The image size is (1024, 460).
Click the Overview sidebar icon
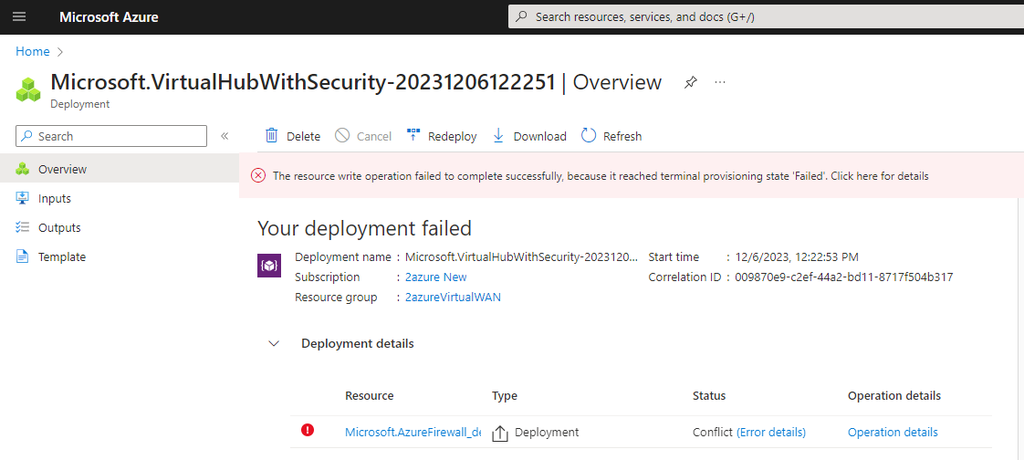coord(22,169)
